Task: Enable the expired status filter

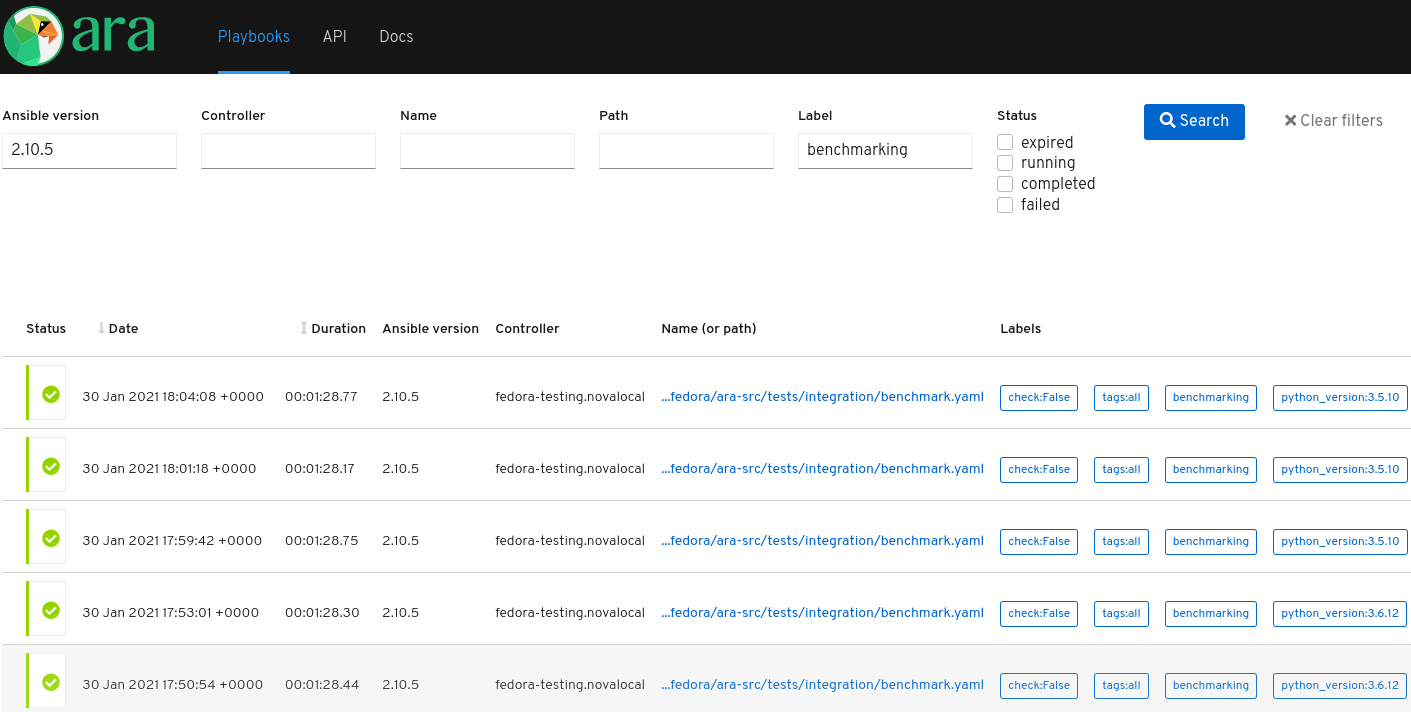Action: coord(1004,141)
